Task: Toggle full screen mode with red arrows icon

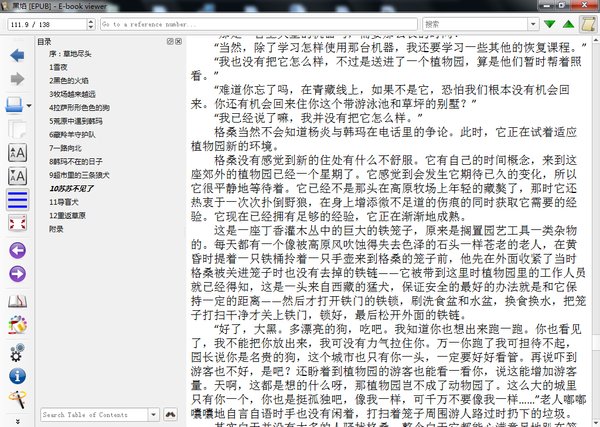Action: tap(17, 223)
